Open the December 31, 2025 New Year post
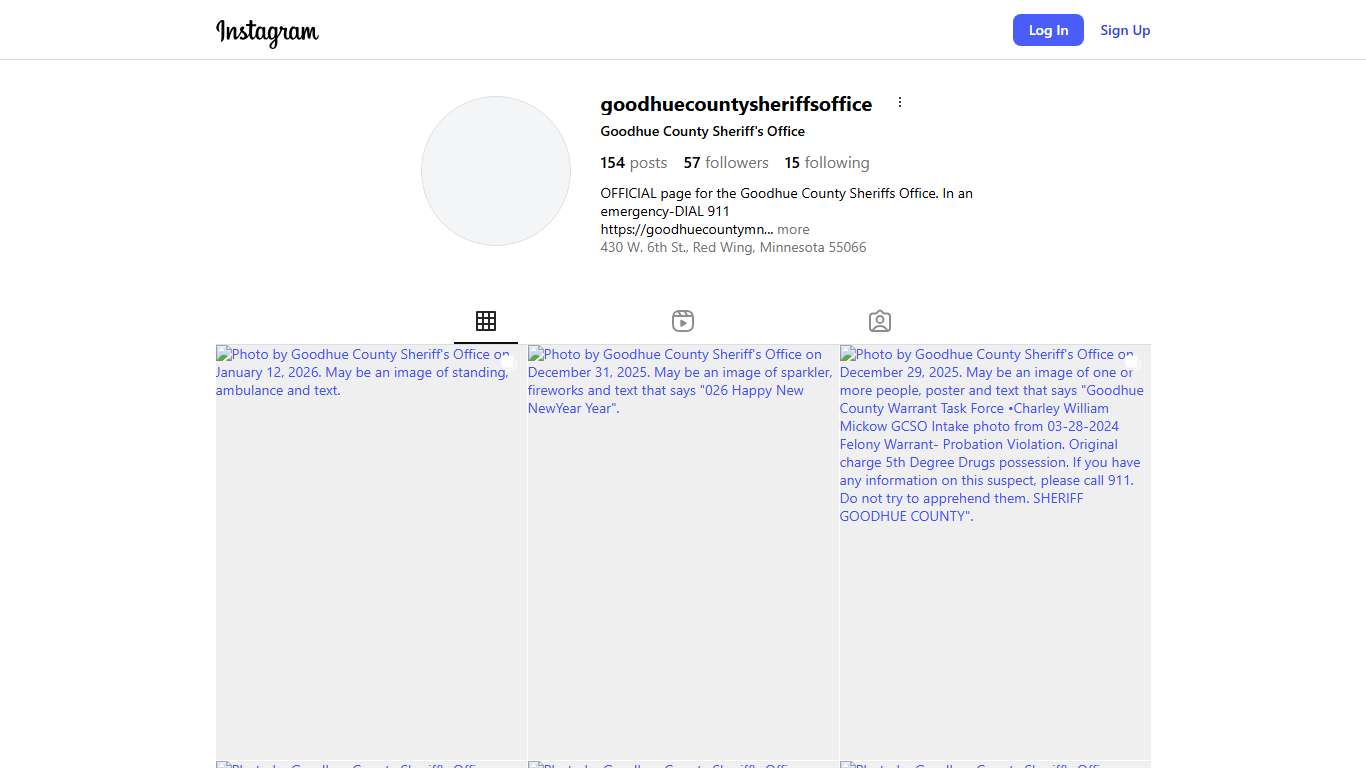 point(683,552)
